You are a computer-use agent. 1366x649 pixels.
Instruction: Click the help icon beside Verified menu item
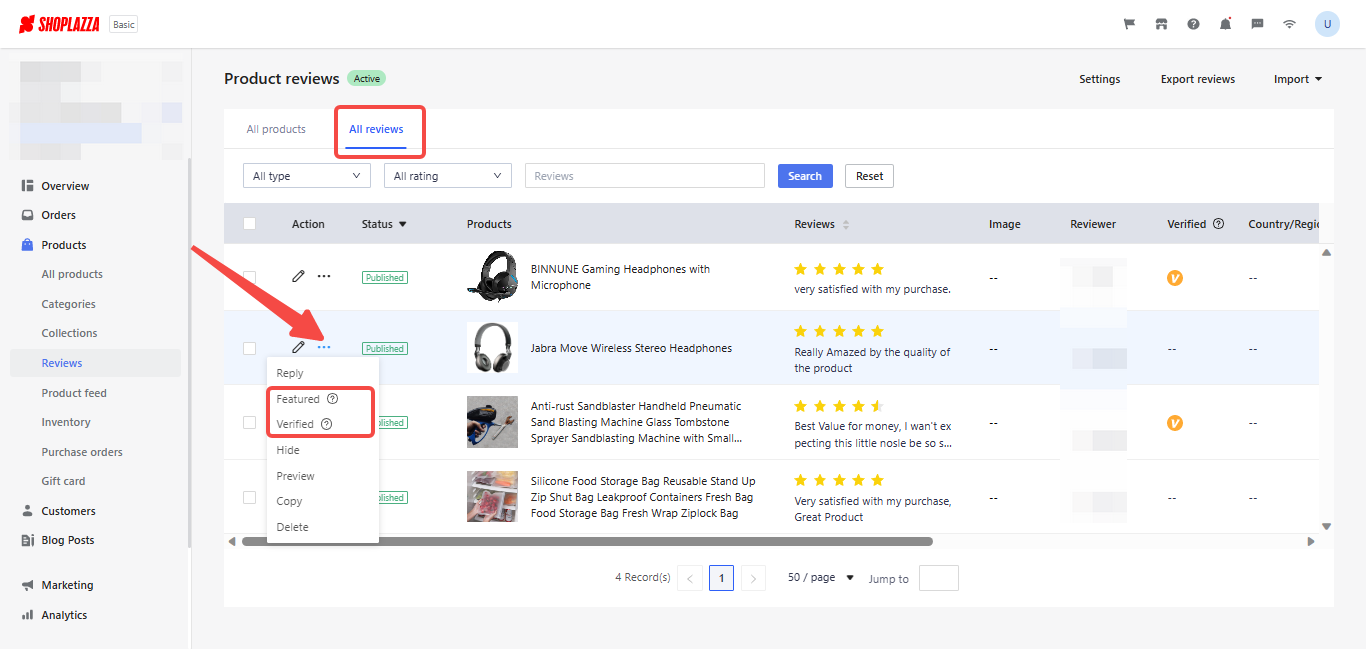pyautogui.click(x=327, y=424)
